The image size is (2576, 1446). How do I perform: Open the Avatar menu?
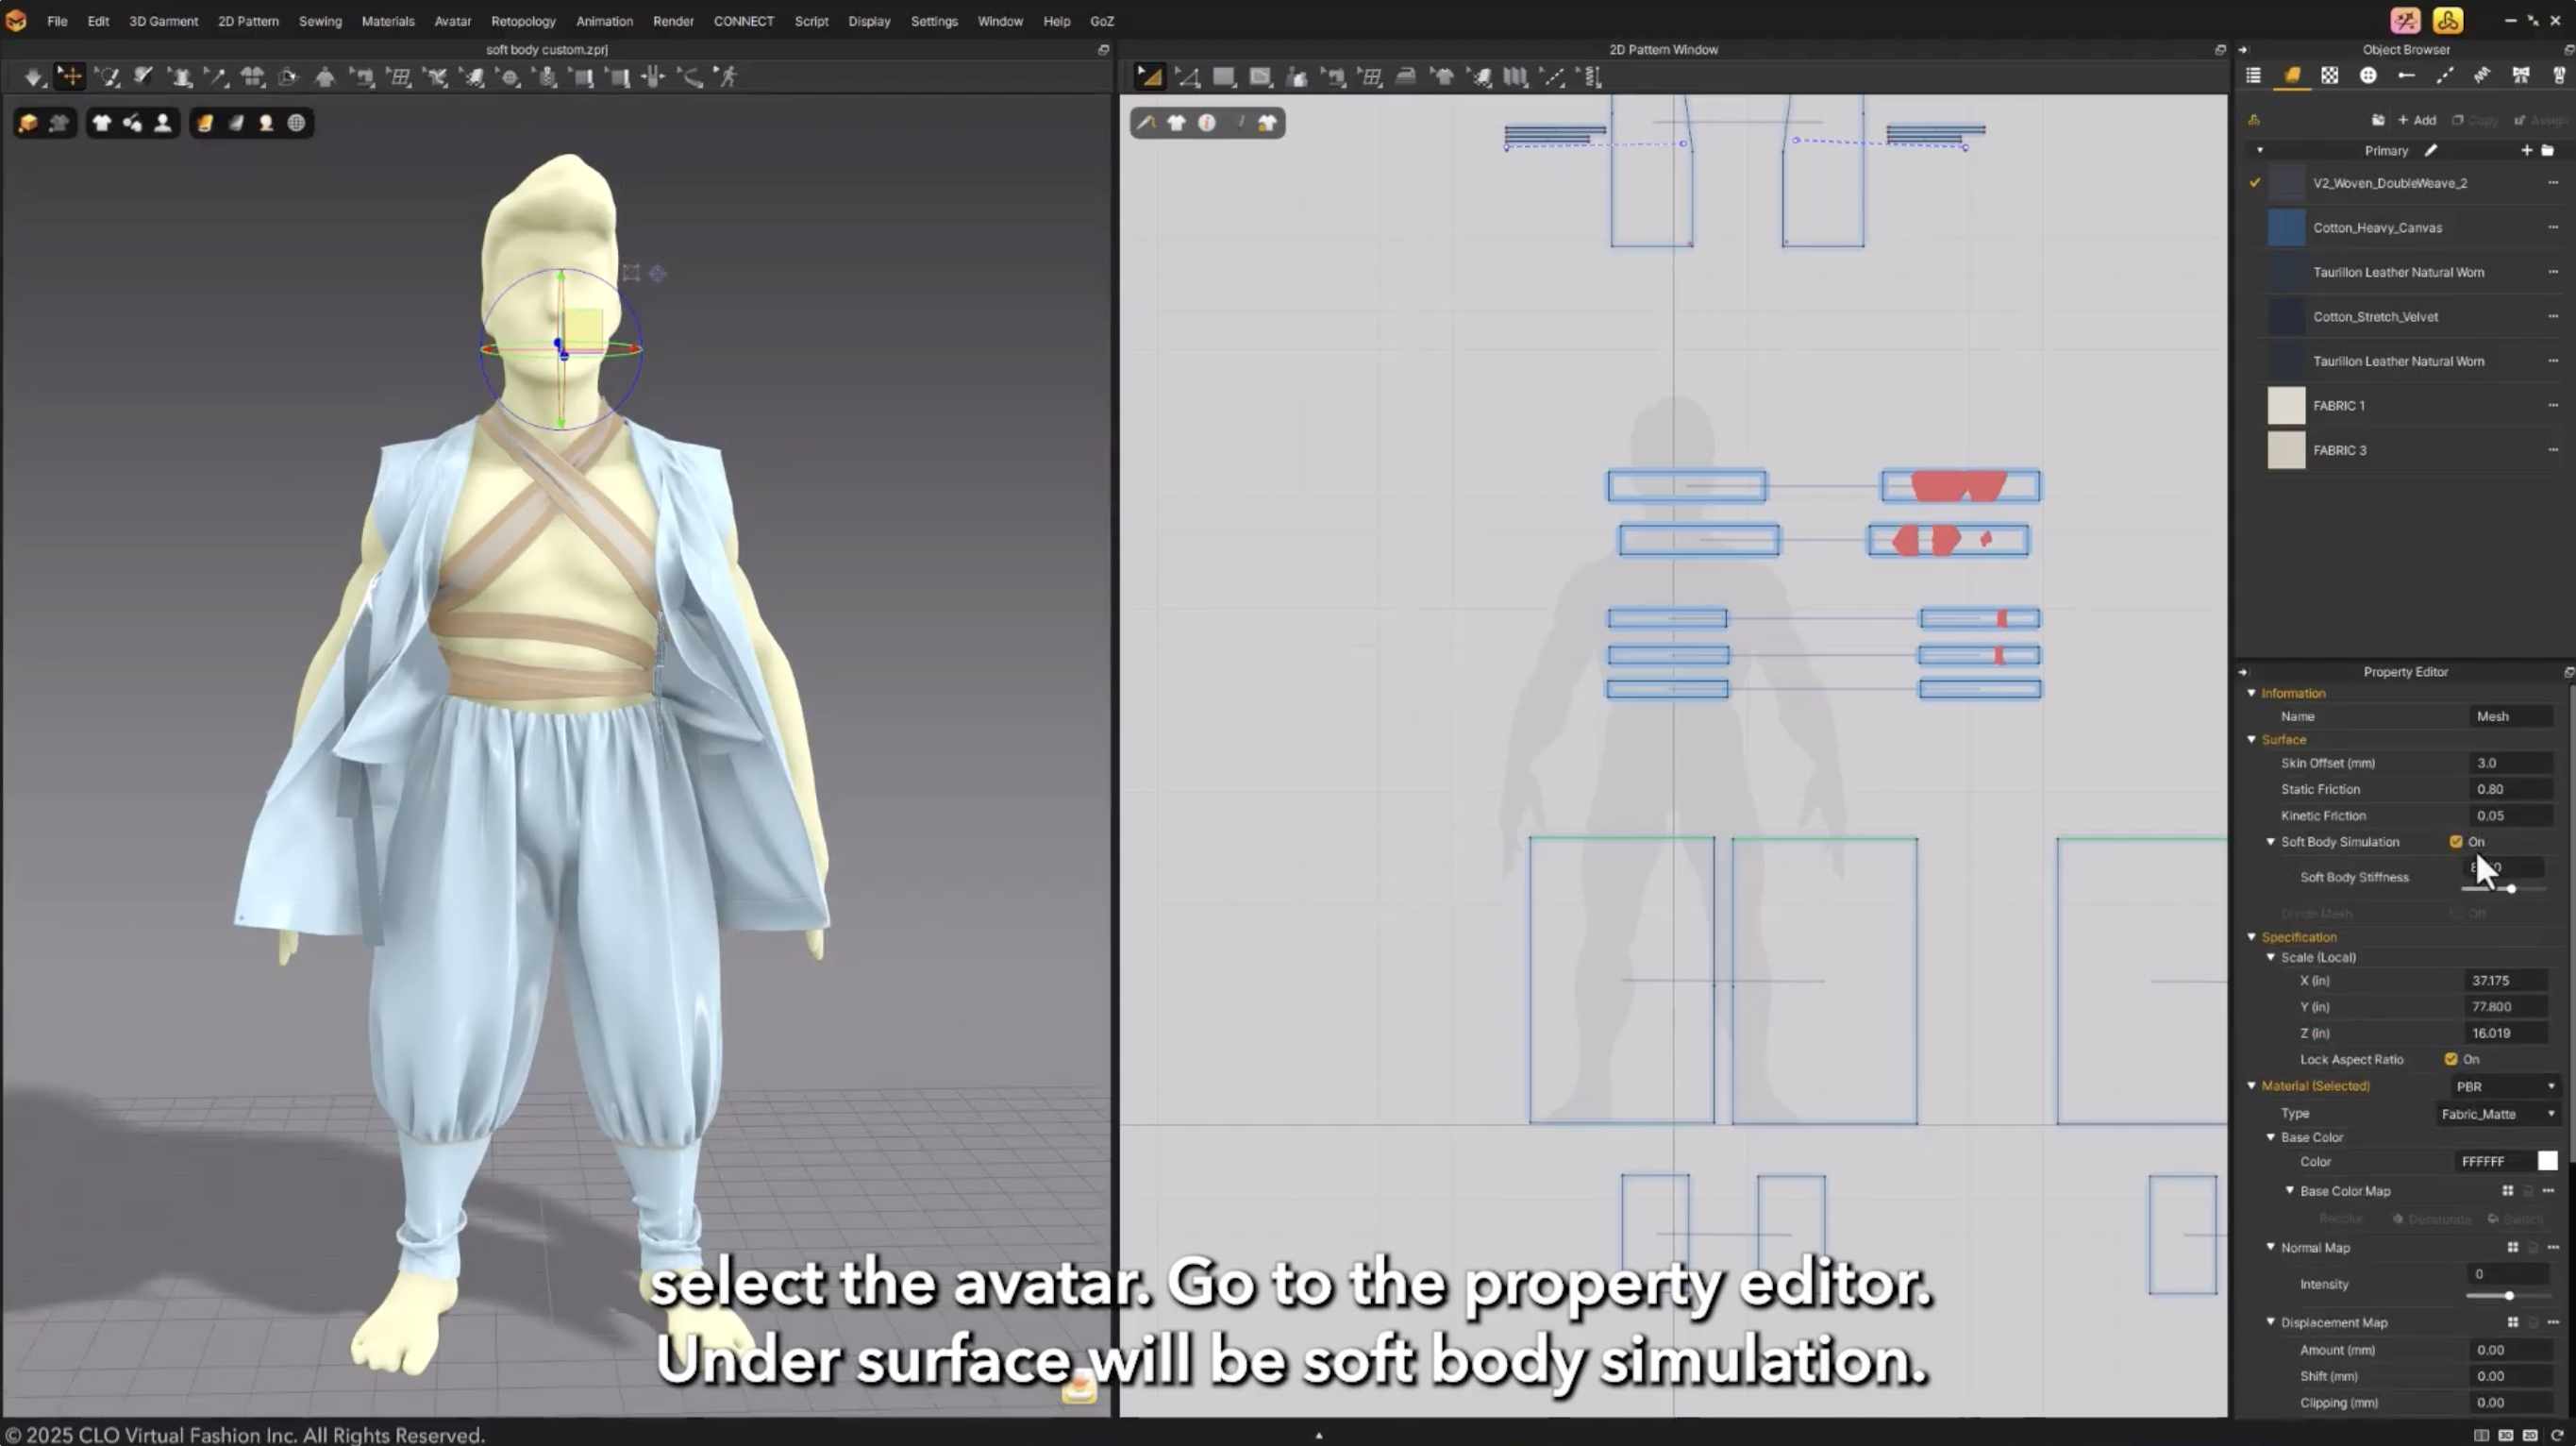click(x=452, y=20)
